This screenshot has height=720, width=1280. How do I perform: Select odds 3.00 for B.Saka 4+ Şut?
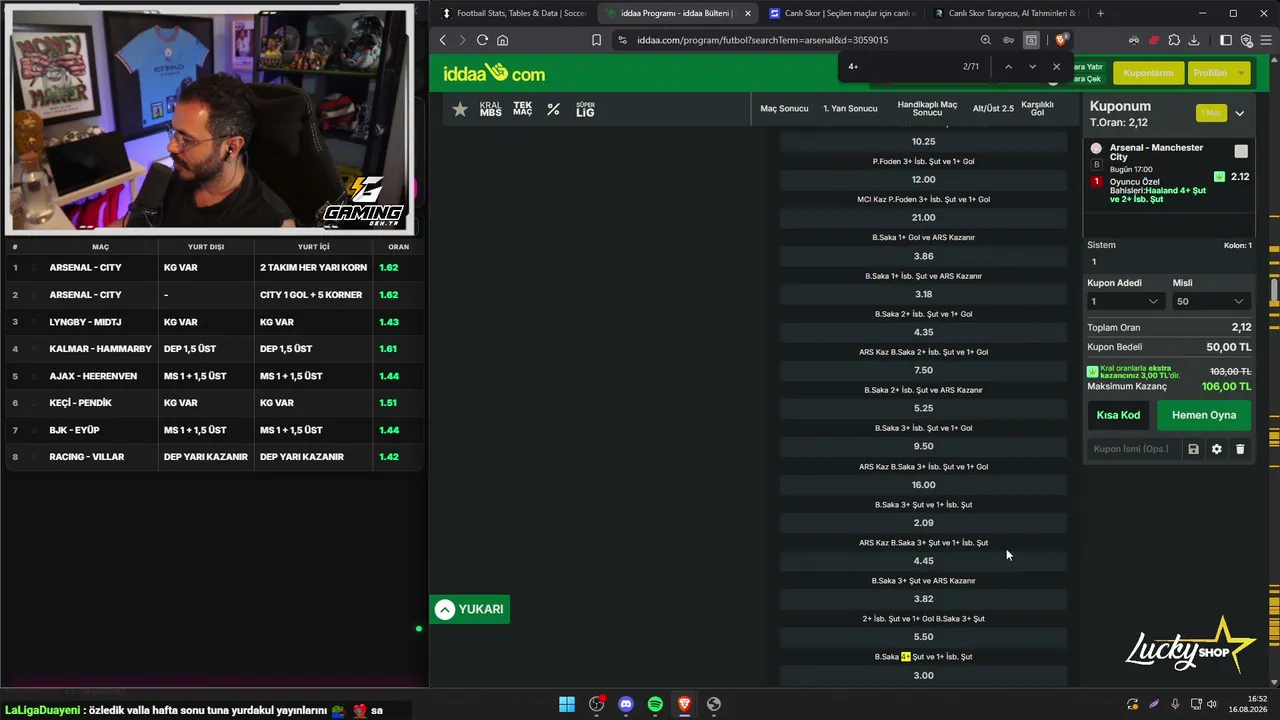(x=923, y=675)
